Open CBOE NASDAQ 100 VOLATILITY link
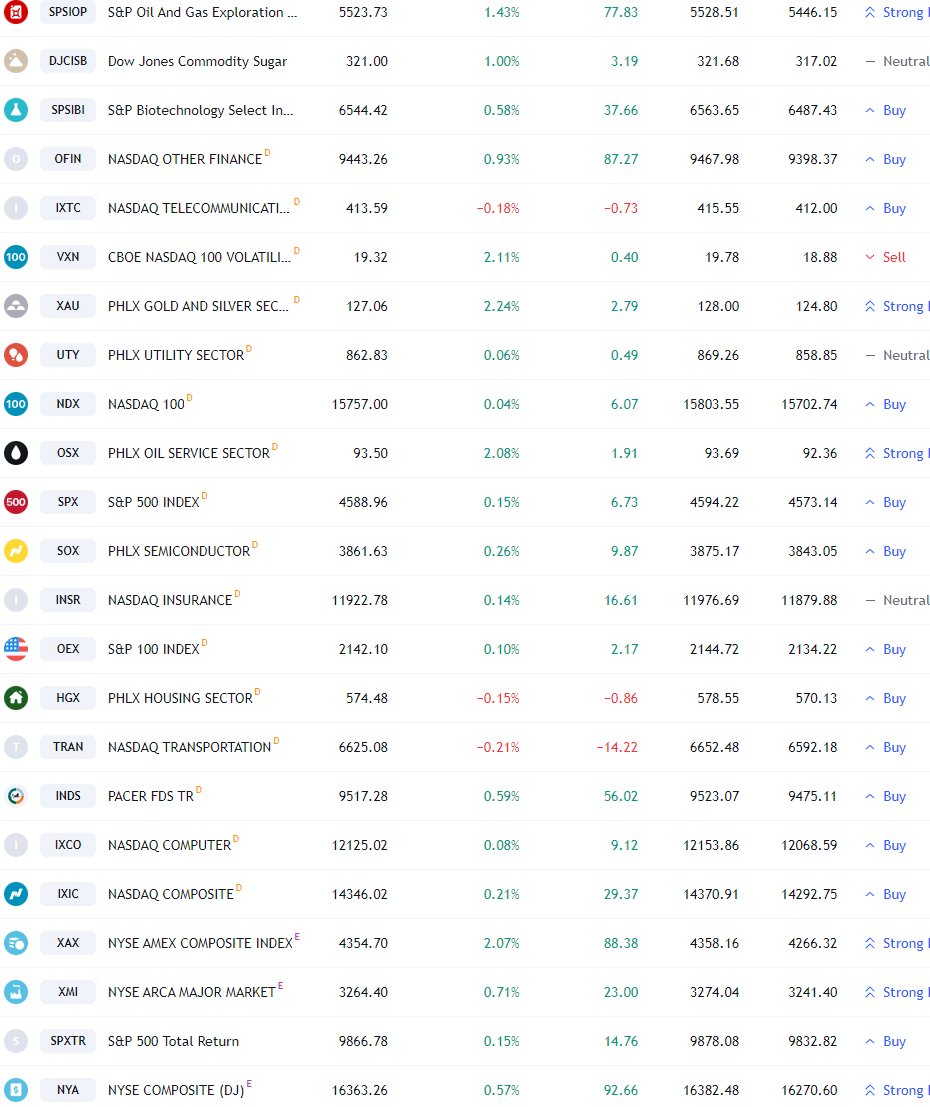 click(199, 258)
